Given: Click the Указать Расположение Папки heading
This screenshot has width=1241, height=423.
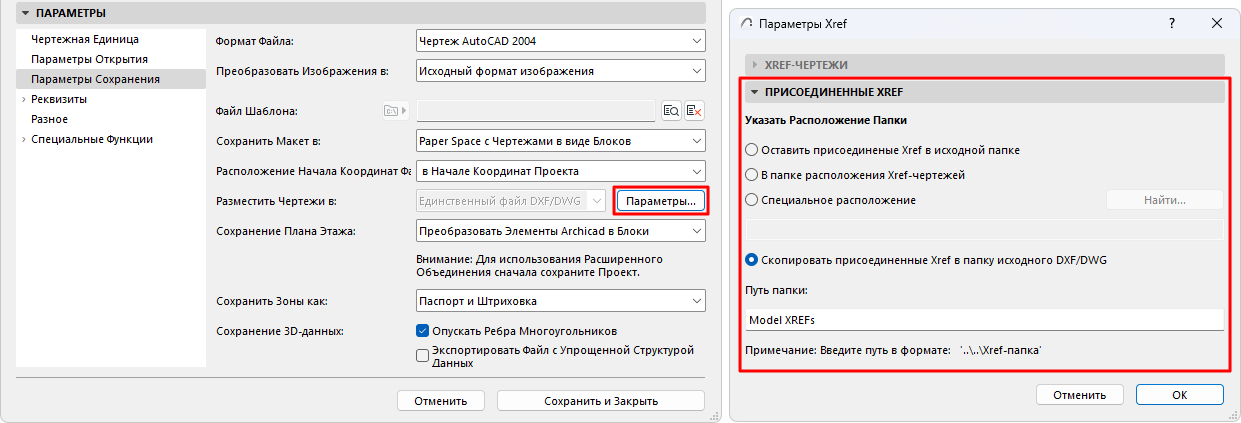Looking at the screenshot, I should click(x=826, y=120).
